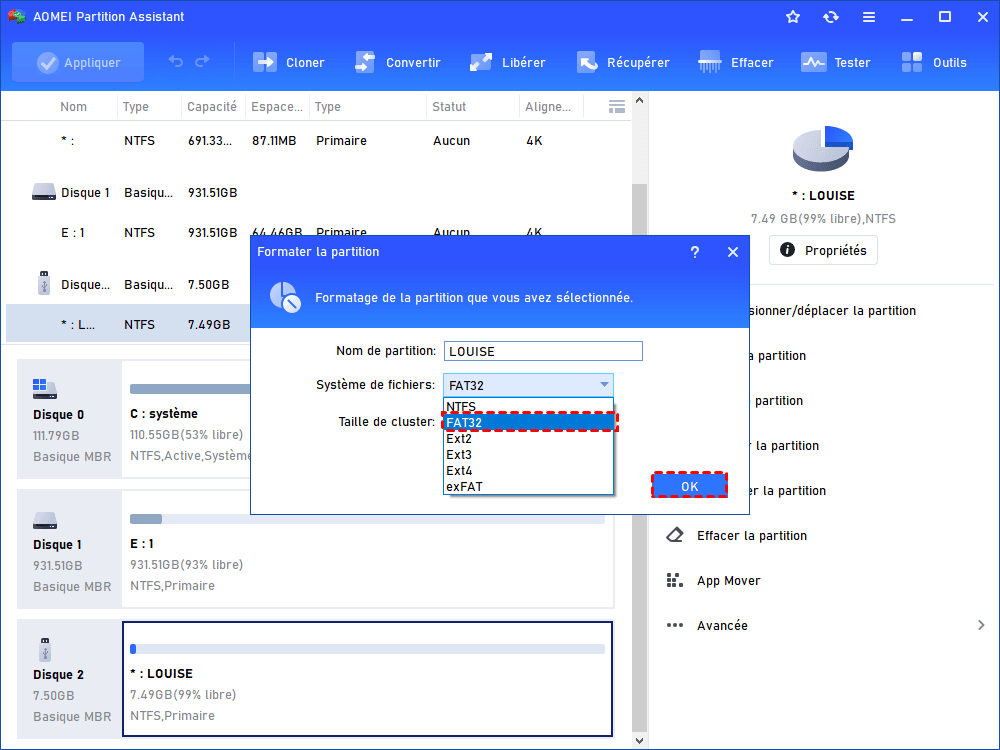Click the Nom de partition input field

pyautogui.click(x=543, y=351)
